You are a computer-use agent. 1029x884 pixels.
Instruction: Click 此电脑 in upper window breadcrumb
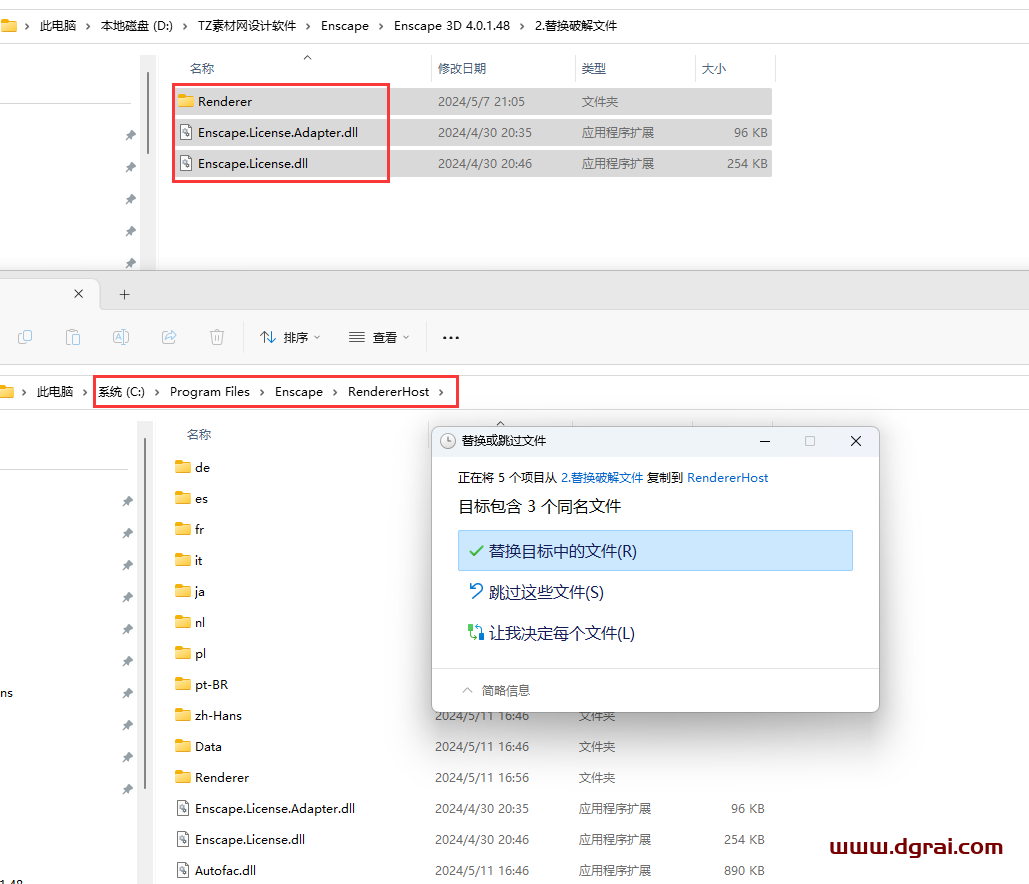58,26
